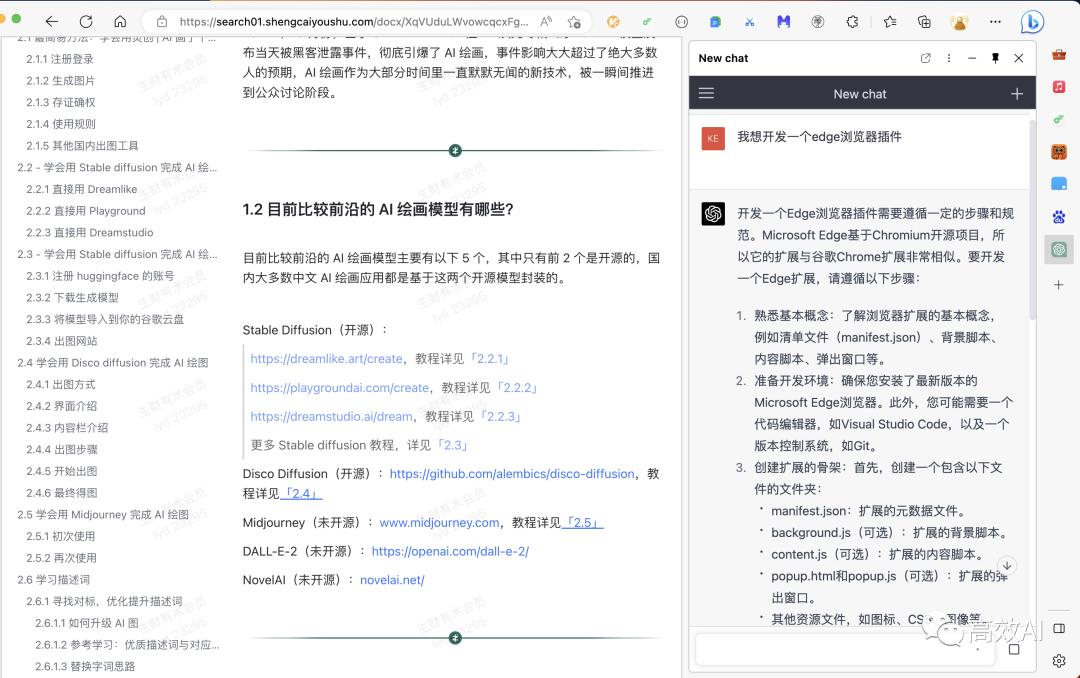The width and height of the screenshot is (1080, 678).
Task: Click the purple M extension icon
Action: point(783,22)
